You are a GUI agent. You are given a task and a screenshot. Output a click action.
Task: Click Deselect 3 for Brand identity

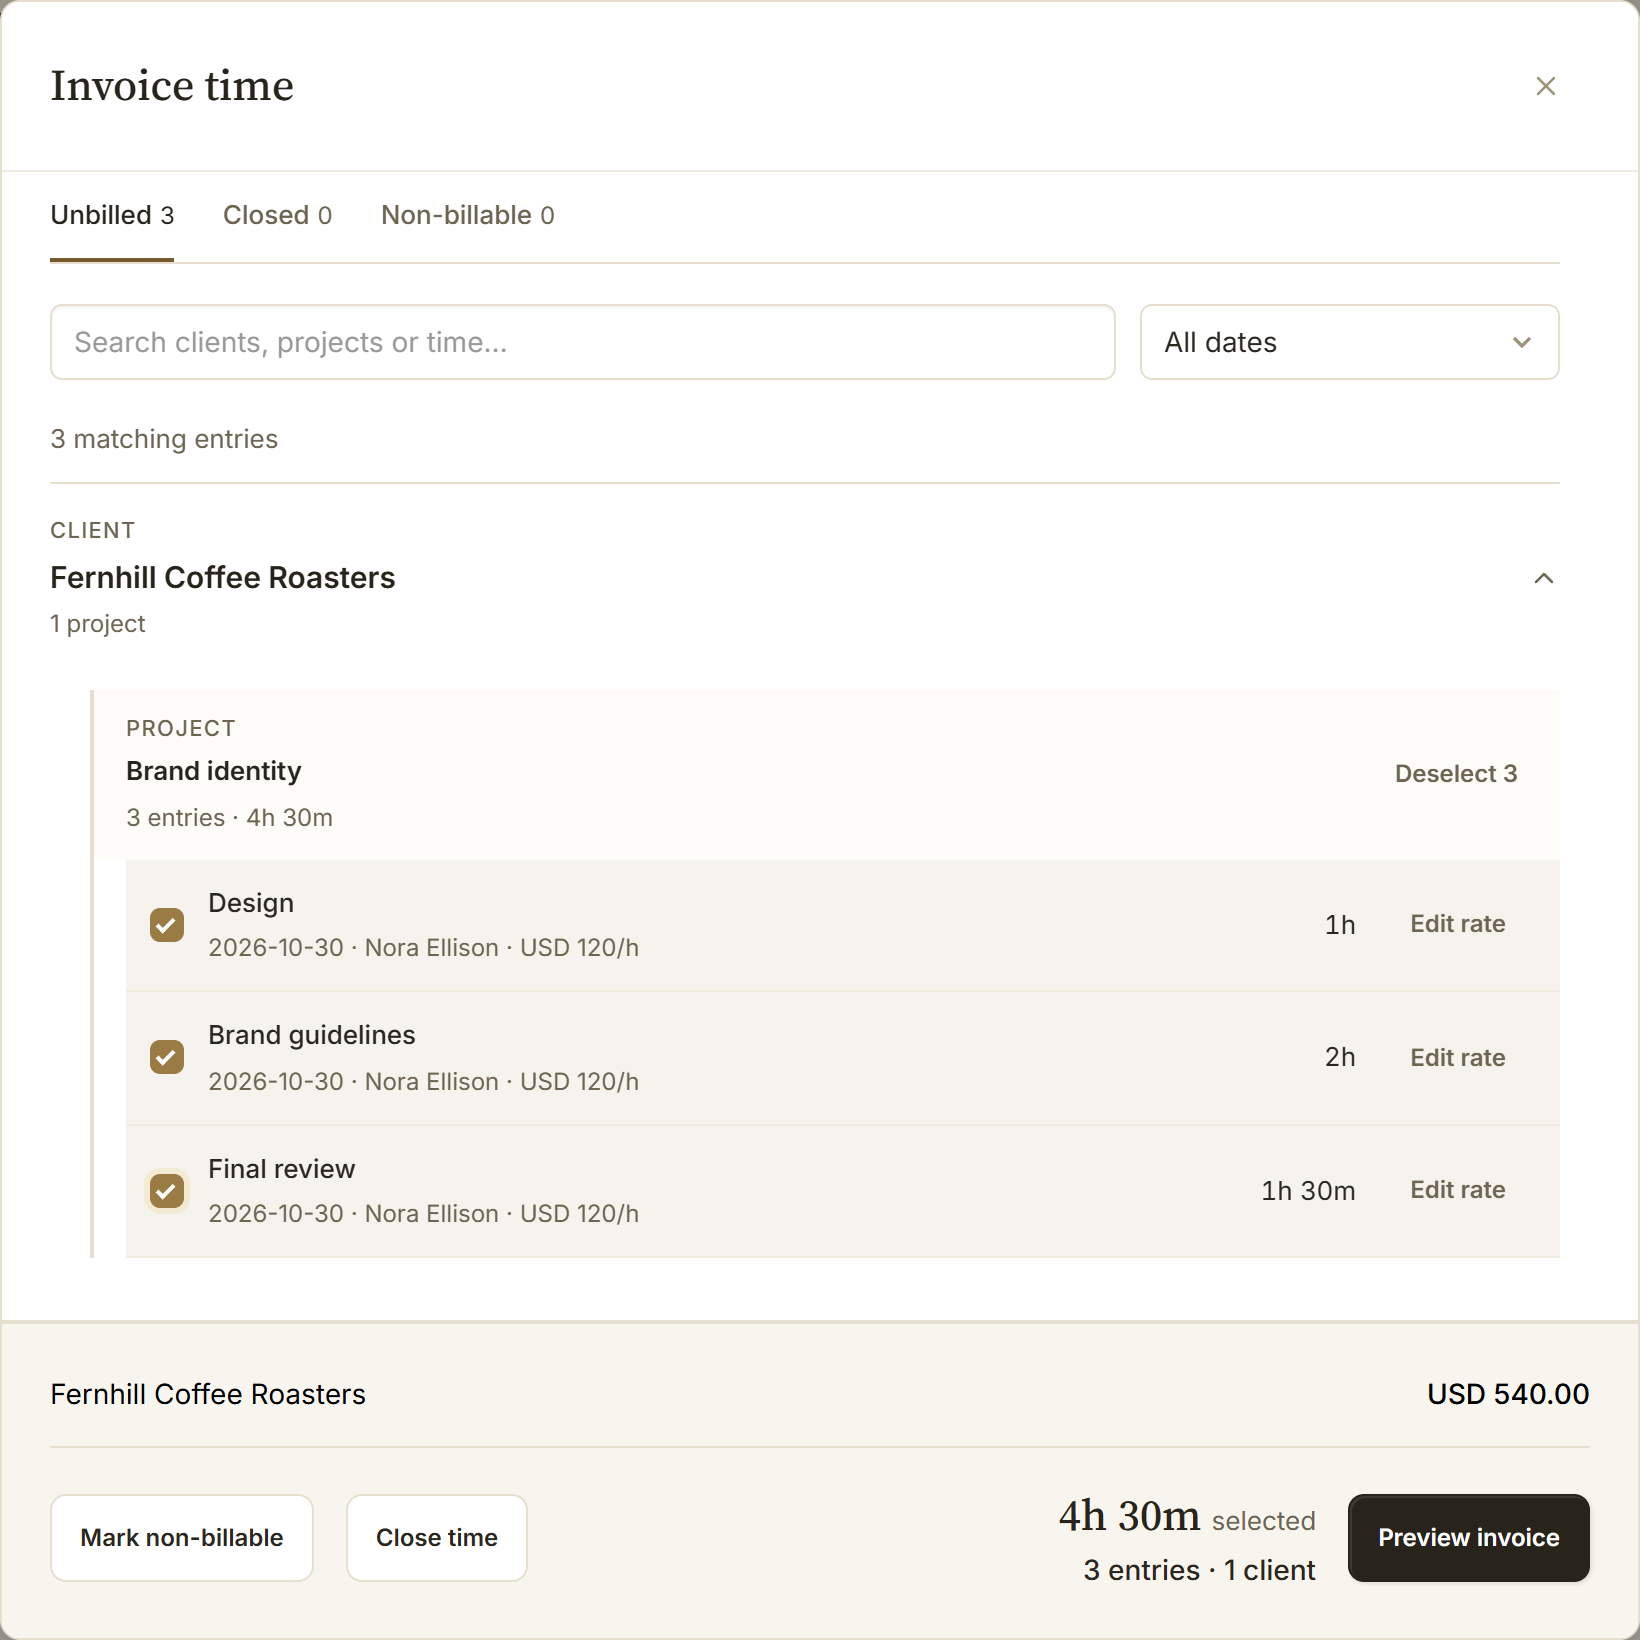(1455, 773)
